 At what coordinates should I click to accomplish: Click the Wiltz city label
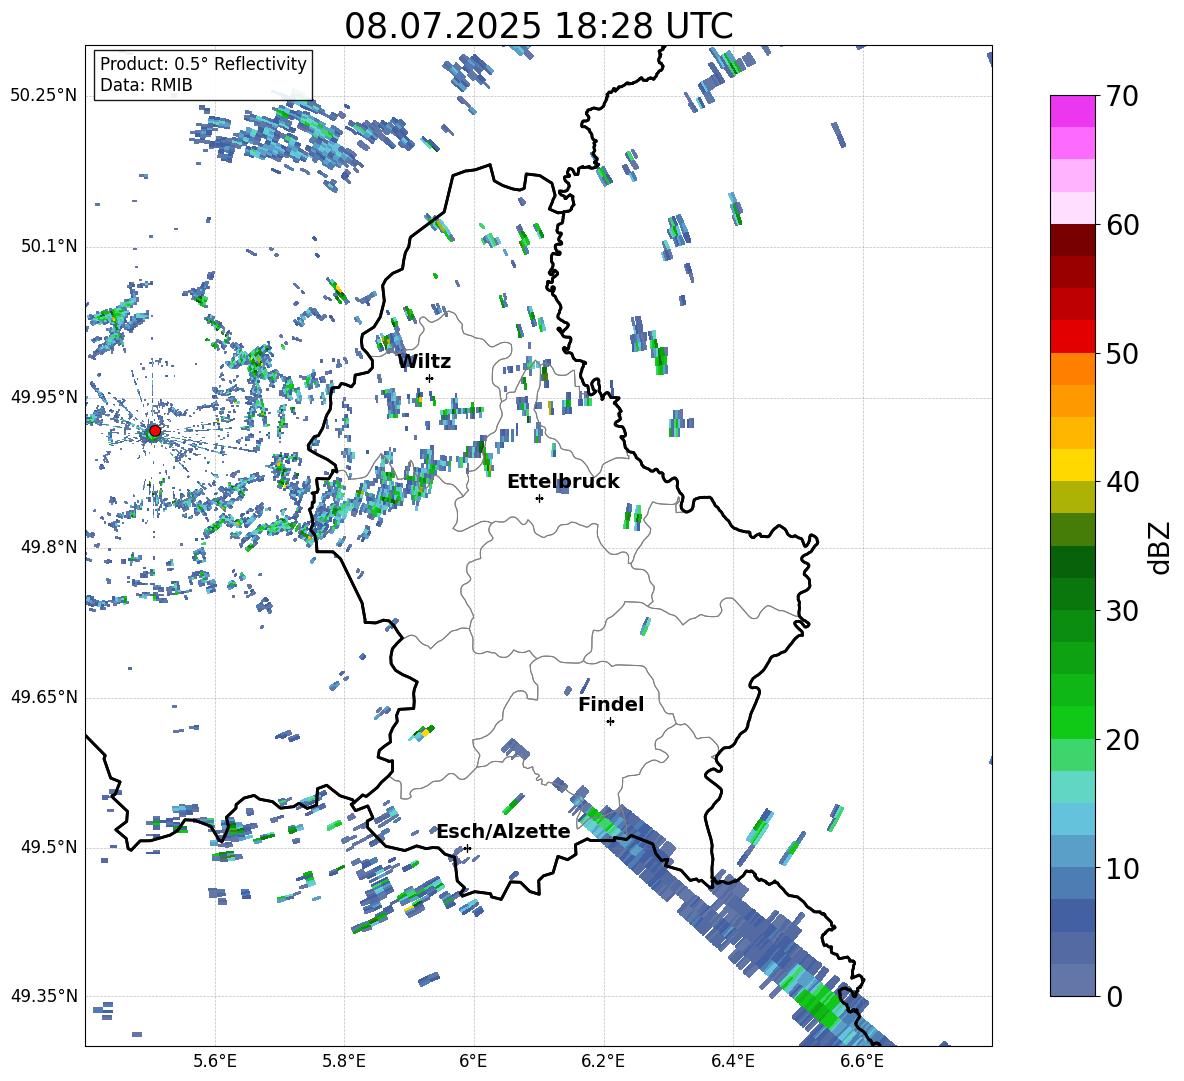point(424,362)
